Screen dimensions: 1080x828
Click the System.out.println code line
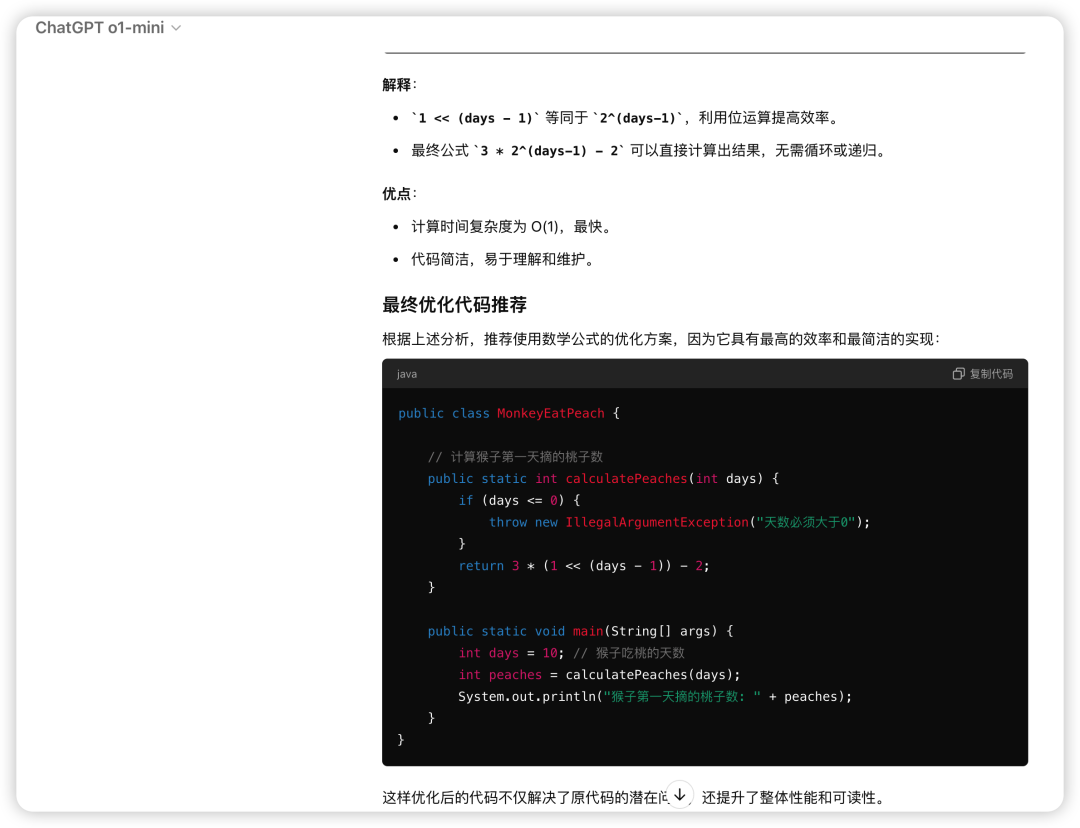[x=654, y=697]
